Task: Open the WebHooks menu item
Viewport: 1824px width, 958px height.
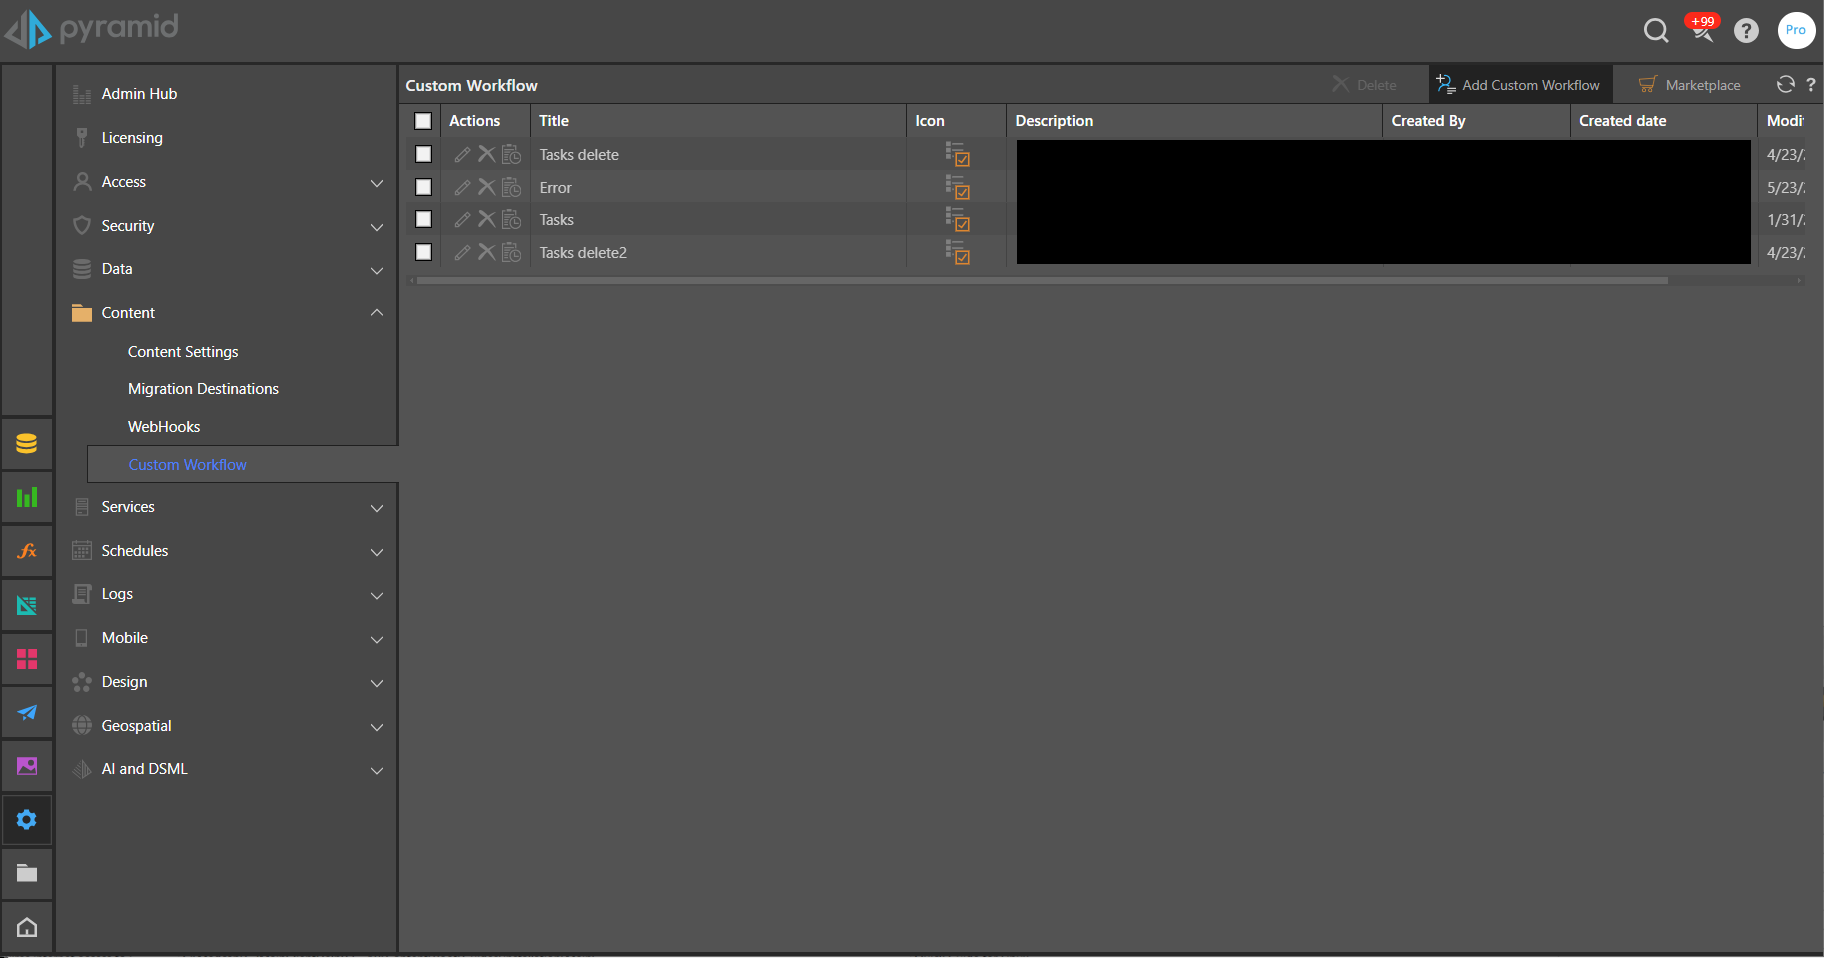Action: click(164, 427)
